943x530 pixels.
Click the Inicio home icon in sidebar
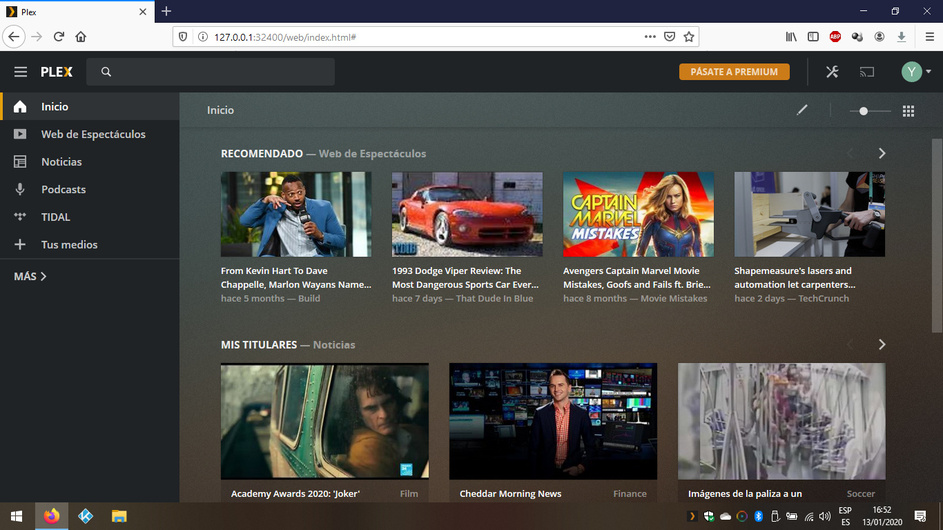(x=20, y=106)
